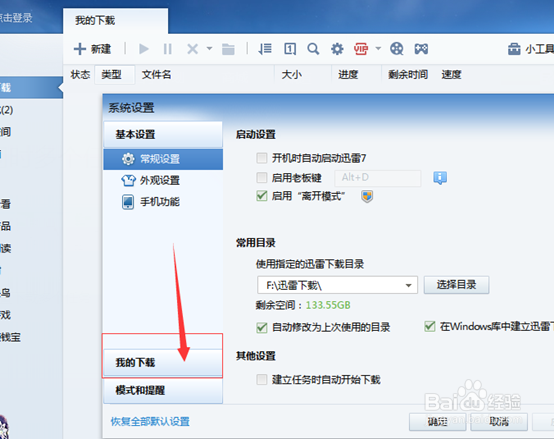The image size is (554, 439).
Task: Sort by the 类型 column header
Action: click(114, 75)
